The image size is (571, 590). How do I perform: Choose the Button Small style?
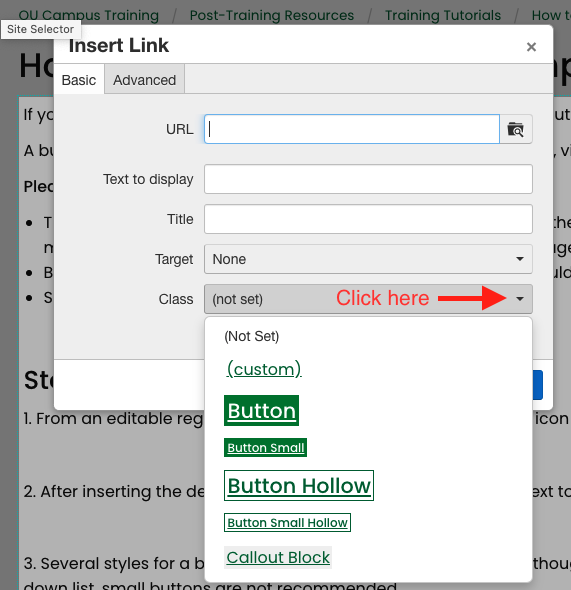tap(266, 447)
